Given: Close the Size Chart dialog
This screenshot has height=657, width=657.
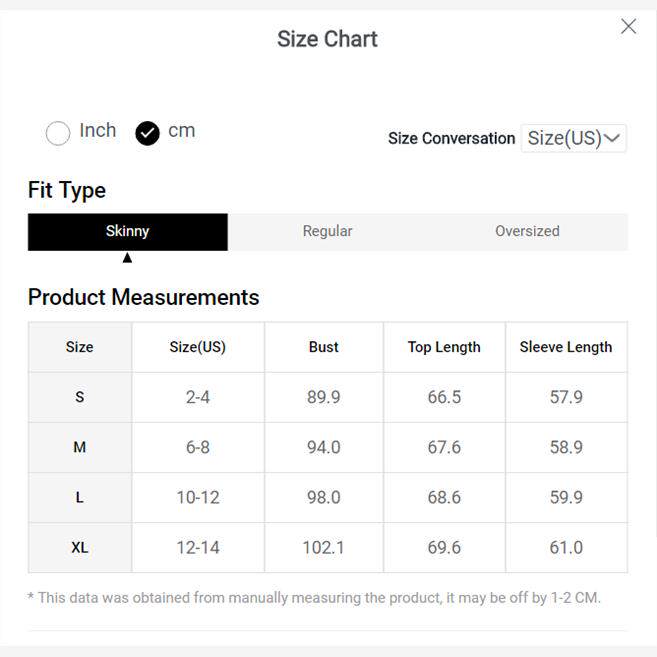Looking at the screenshot, I should point(628,27).
